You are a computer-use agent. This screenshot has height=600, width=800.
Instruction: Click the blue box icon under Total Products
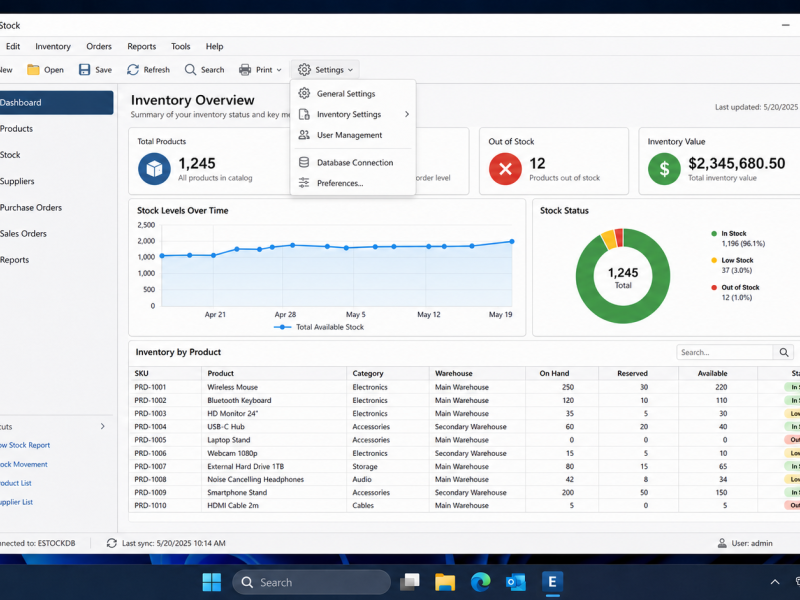coord(154,168)
